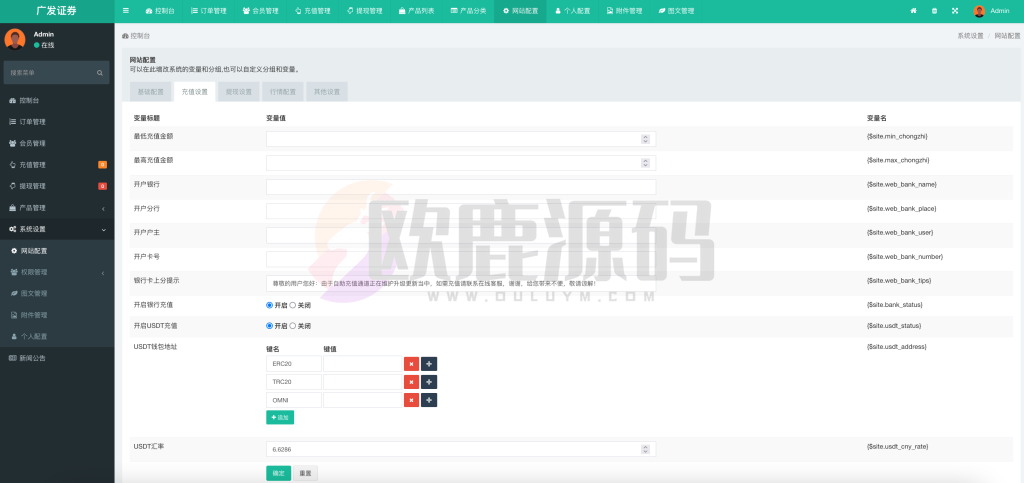Click the green 确定 submit button
Screen dimensions: 1024x483
point(279,473)
